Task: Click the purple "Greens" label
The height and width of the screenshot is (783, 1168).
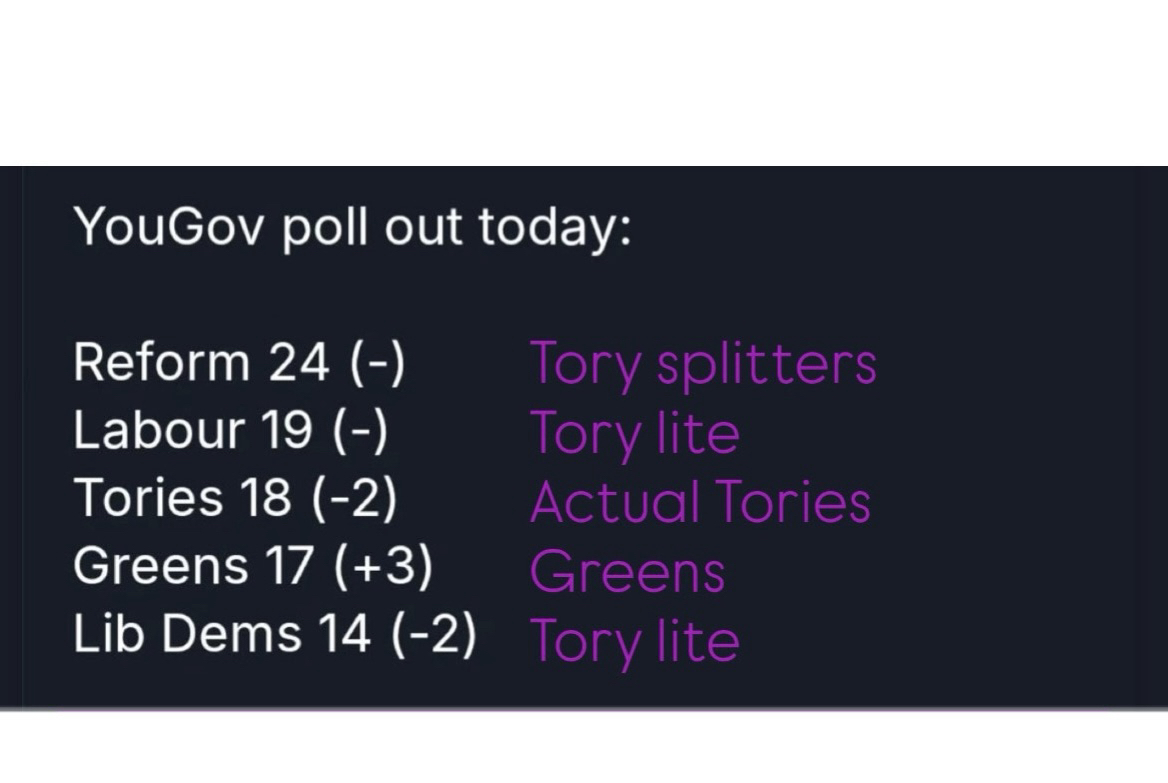Action: point(627,572)
